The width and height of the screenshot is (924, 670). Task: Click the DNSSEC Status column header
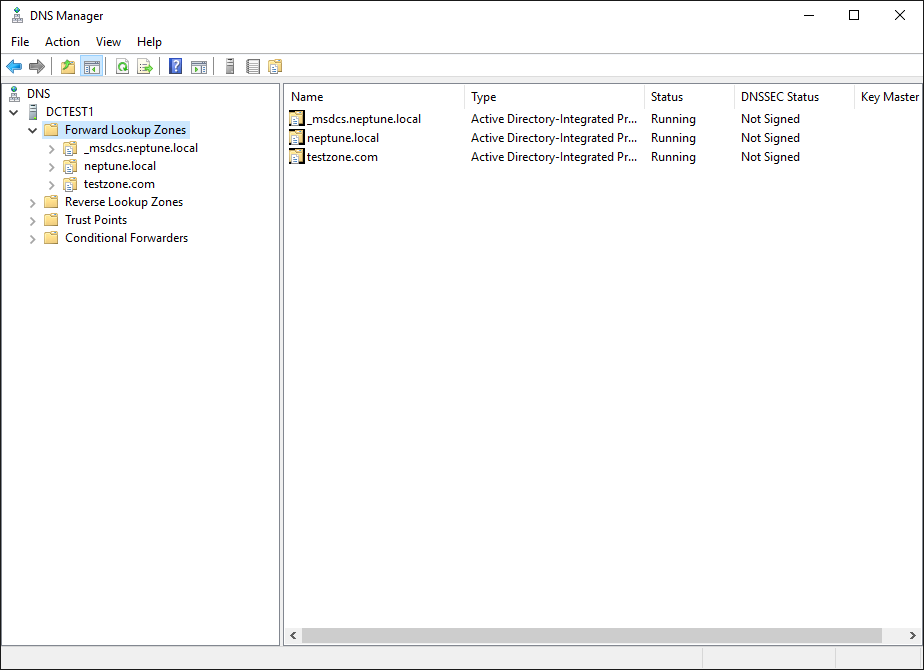780,97
